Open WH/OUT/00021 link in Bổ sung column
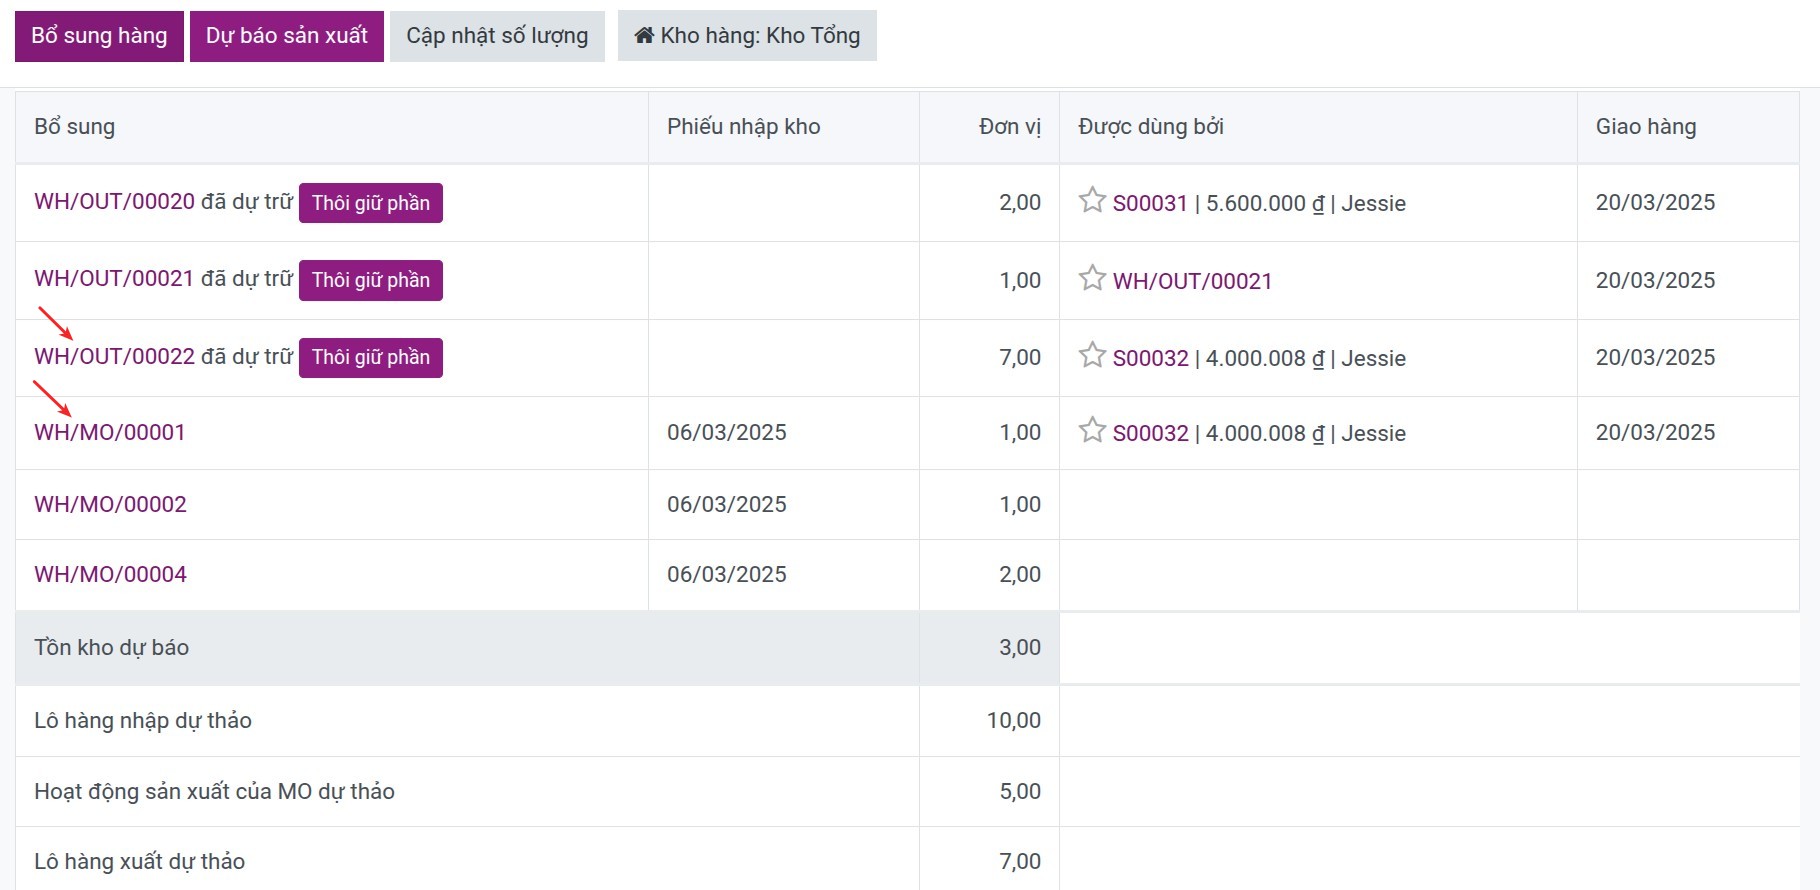The width and height of the screenshot is (1820, 890). coord(114,279)
